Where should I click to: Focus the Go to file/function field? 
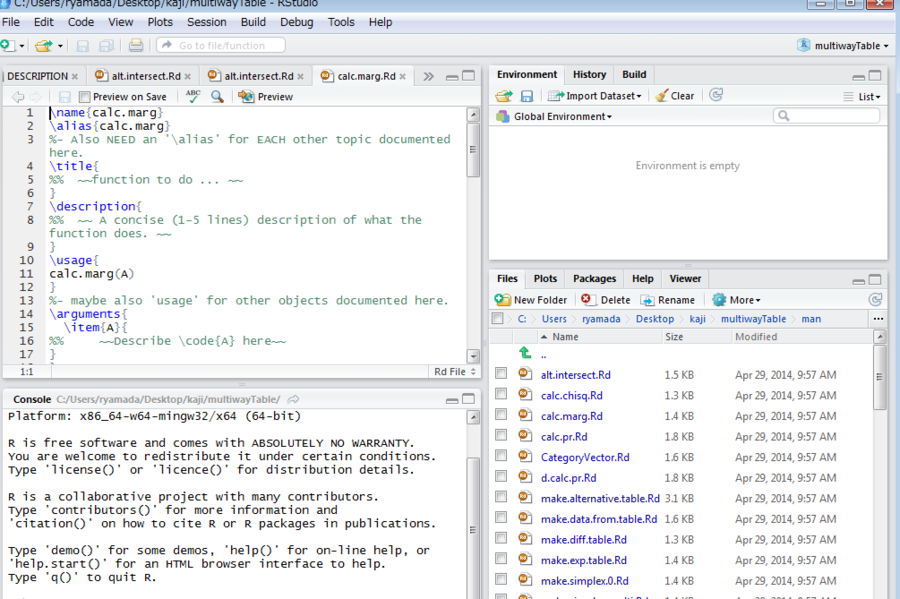tap(221, 45)
